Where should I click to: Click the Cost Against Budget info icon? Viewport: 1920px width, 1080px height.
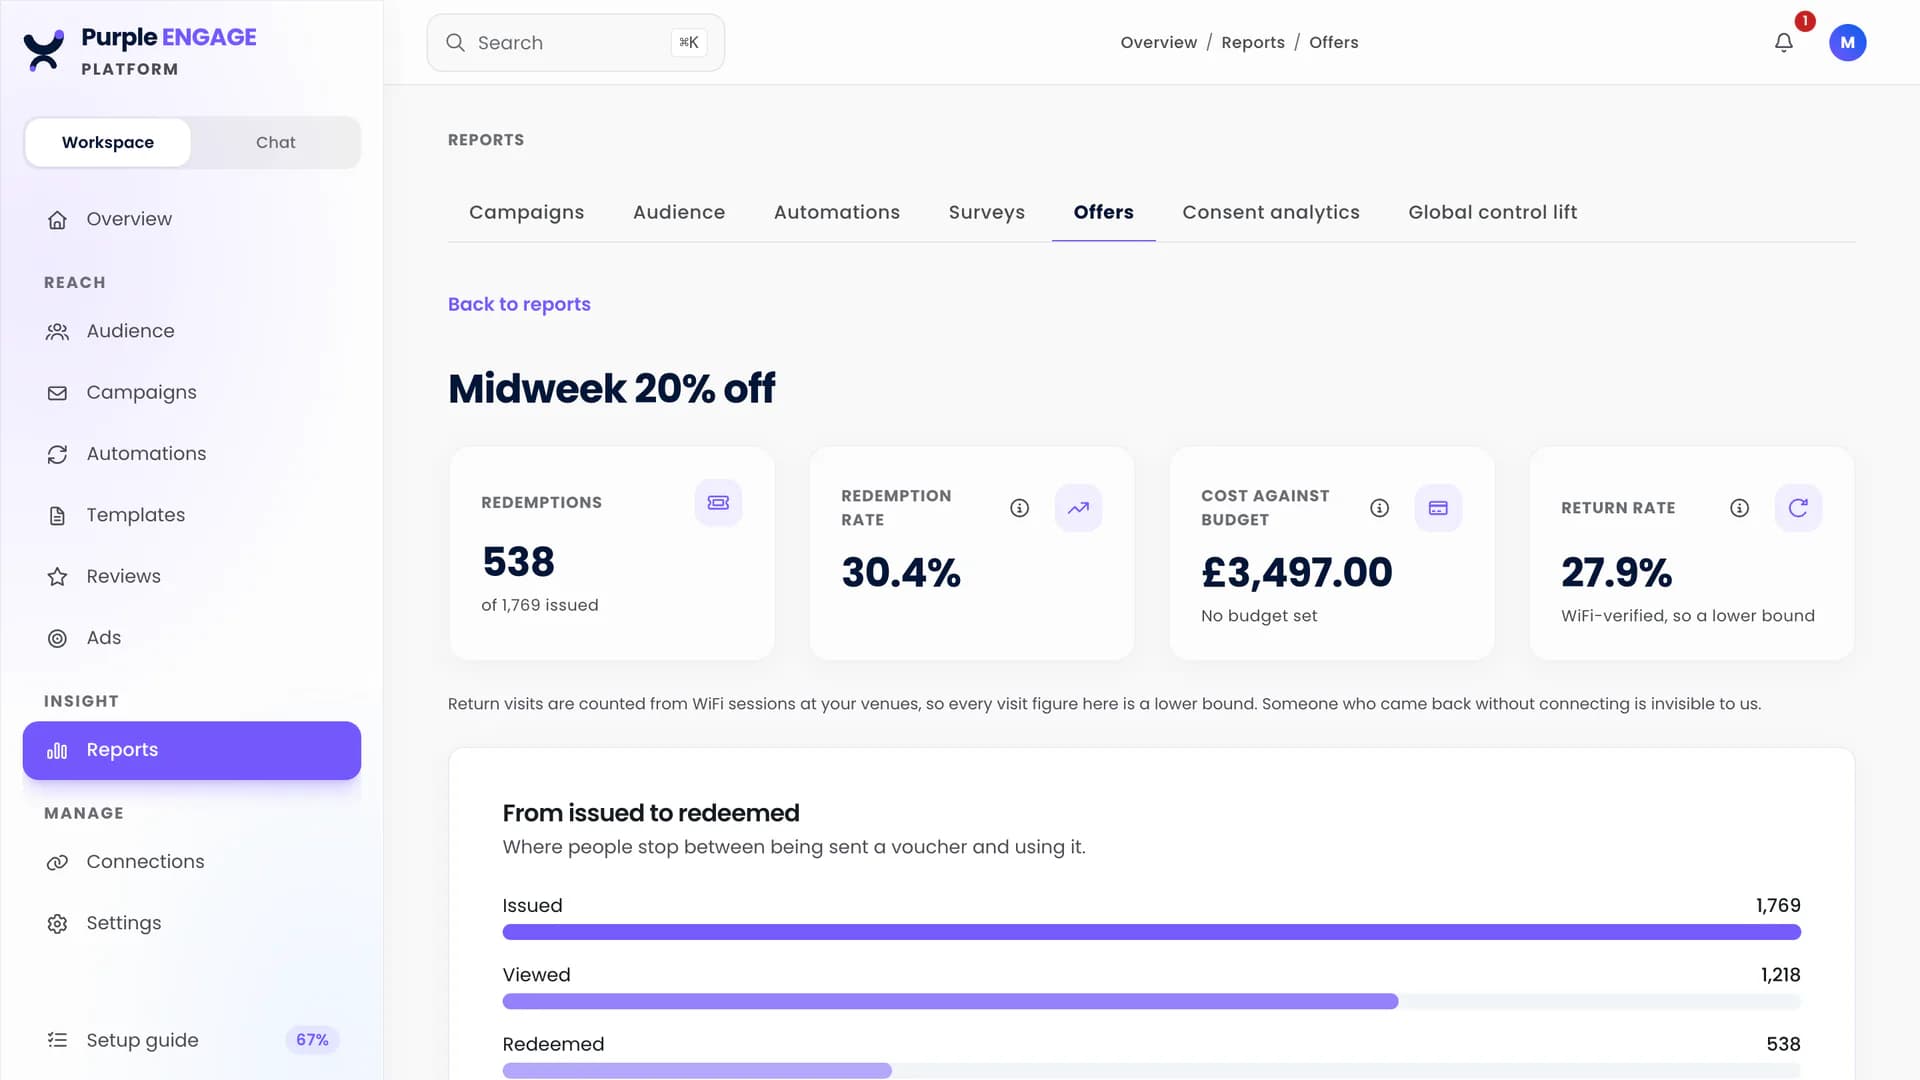pos(1379,508)
